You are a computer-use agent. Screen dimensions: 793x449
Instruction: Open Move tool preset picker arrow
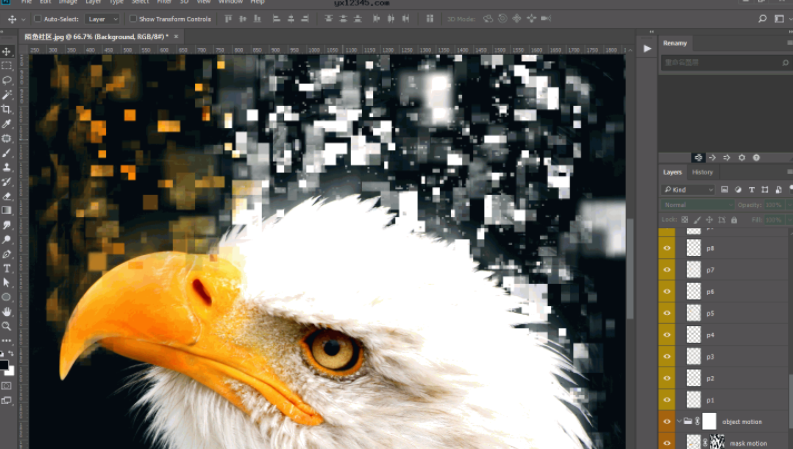point(23,20)
